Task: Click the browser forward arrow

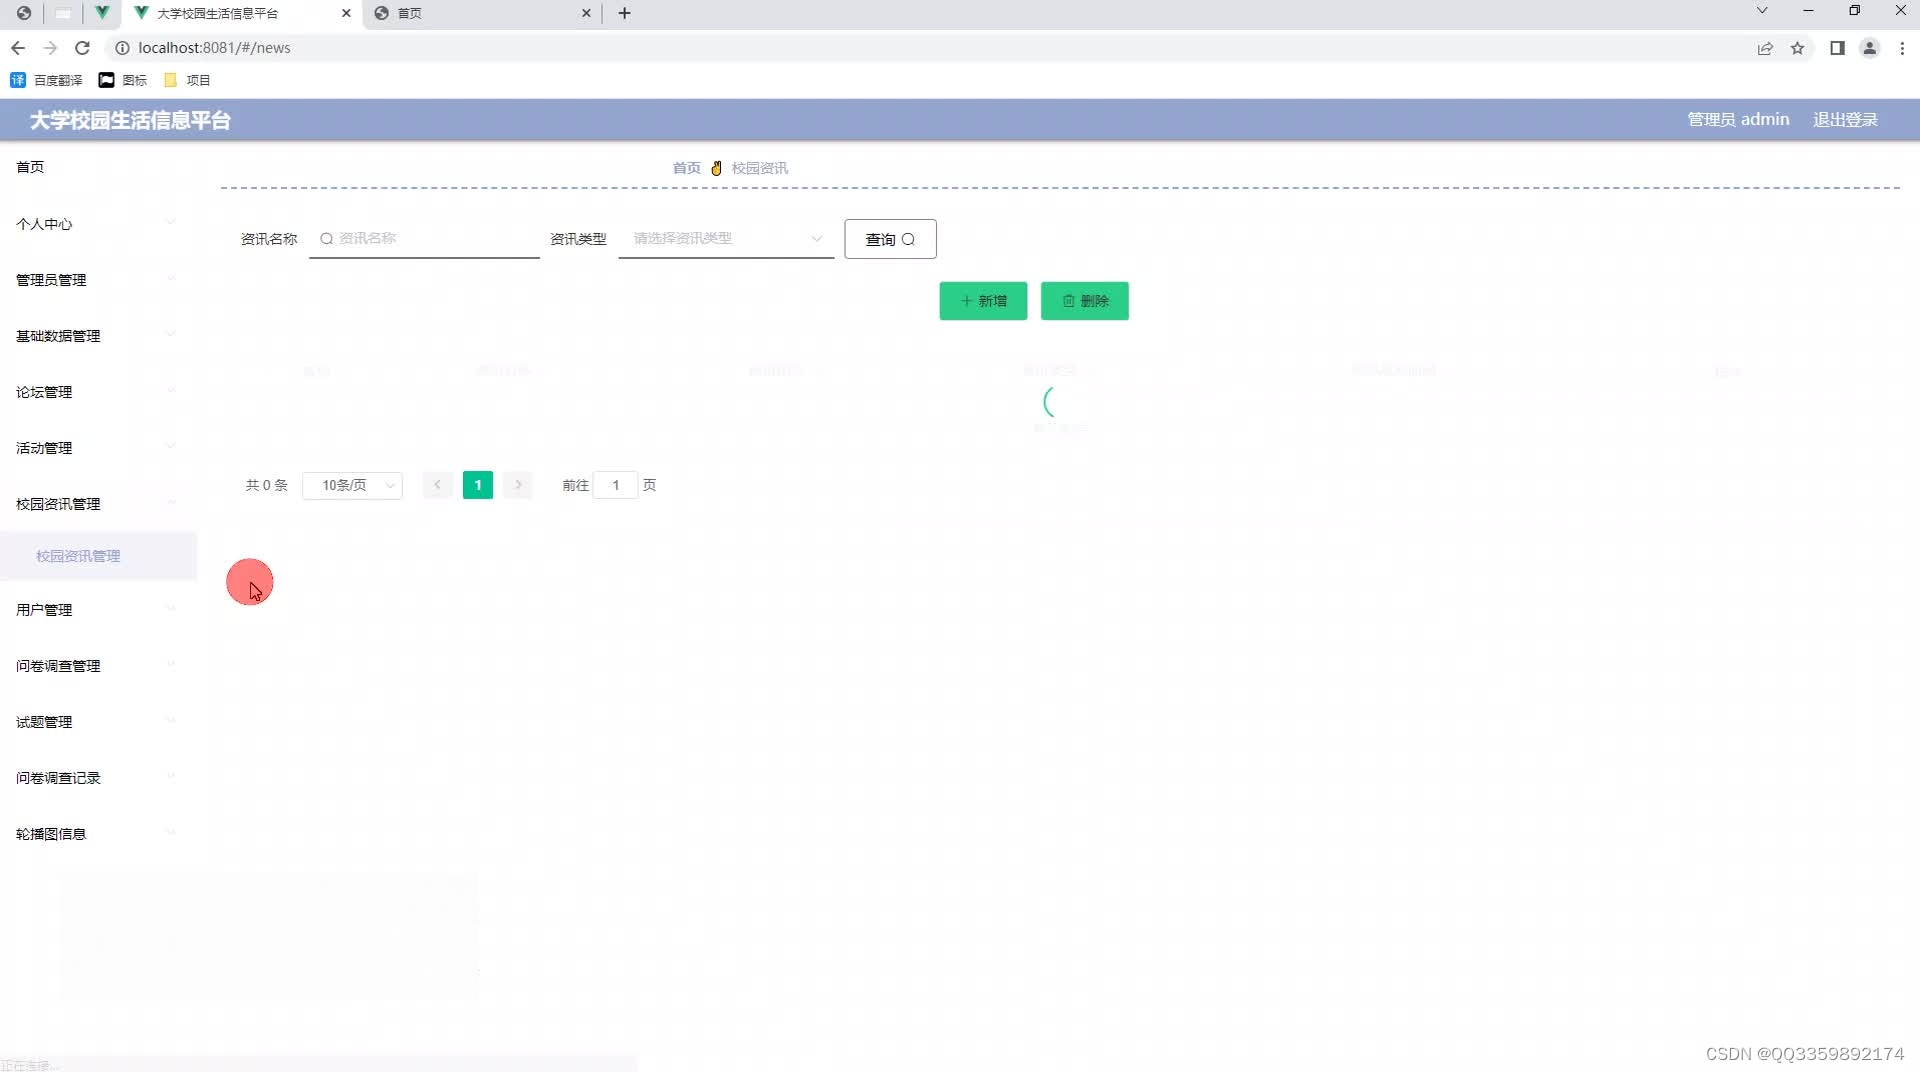Action: click(50, 48)
